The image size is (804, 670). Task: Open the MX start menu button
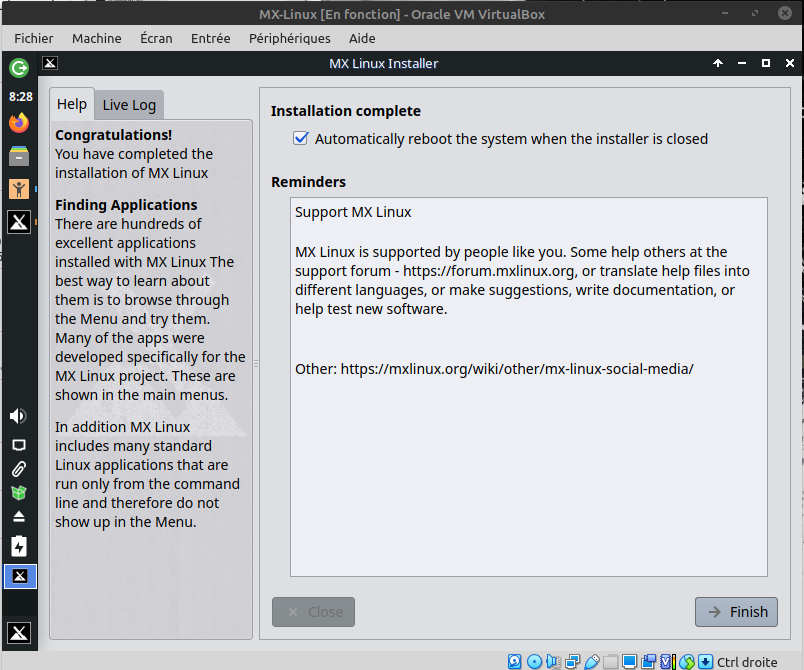coord(19,632)
